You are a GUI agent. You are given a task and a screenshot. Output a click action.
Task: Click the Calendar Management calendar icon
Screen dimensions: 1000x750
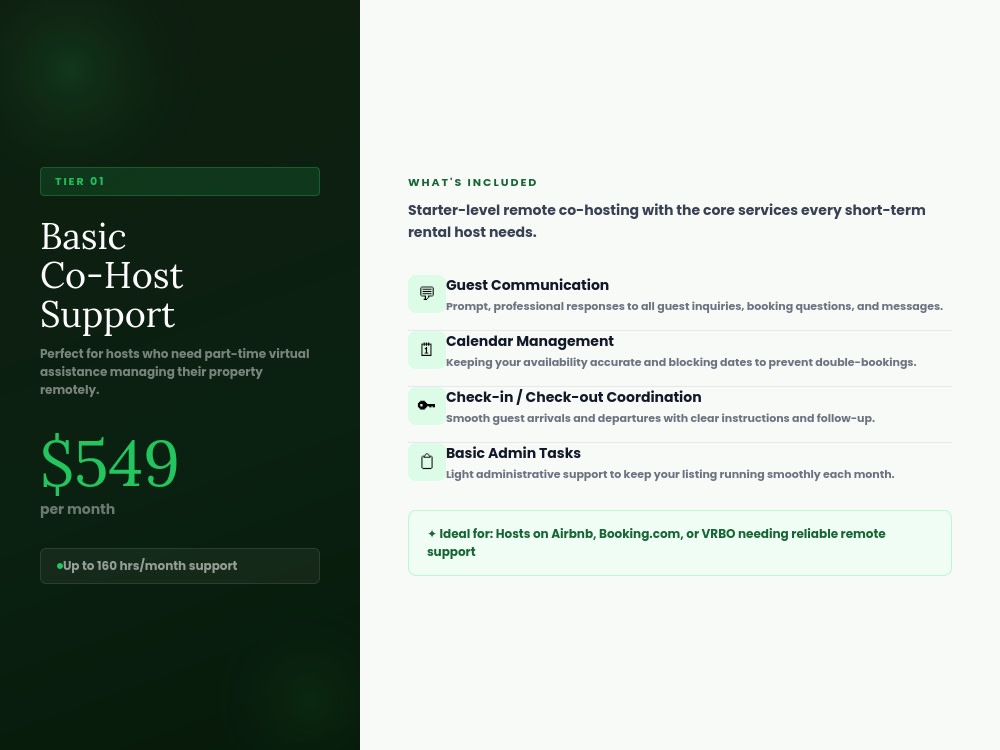coord(427,349)
